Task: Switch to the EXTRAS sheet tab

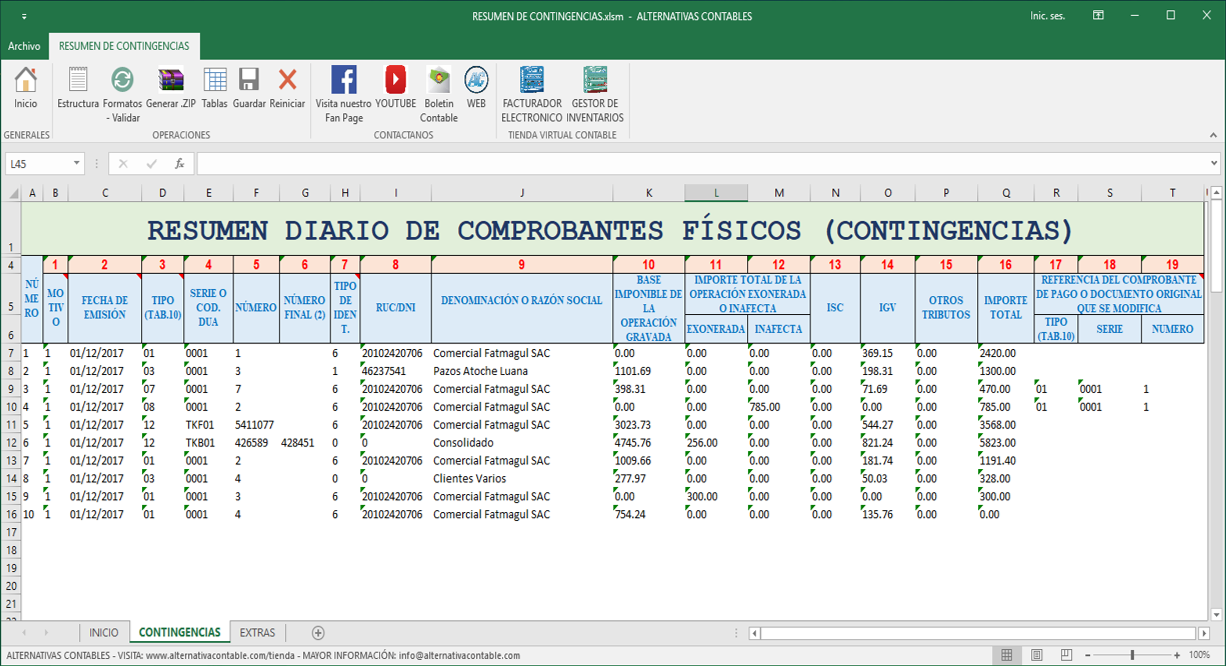Action: click(257, 633)
